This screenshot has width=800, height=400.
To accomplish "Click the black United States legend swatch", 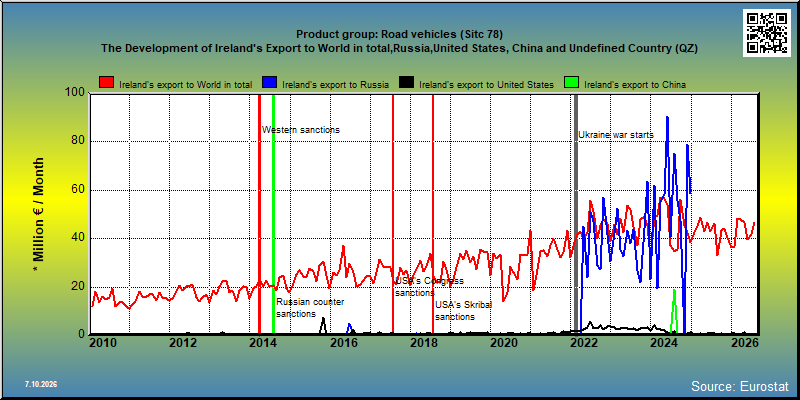I will 407,83.
